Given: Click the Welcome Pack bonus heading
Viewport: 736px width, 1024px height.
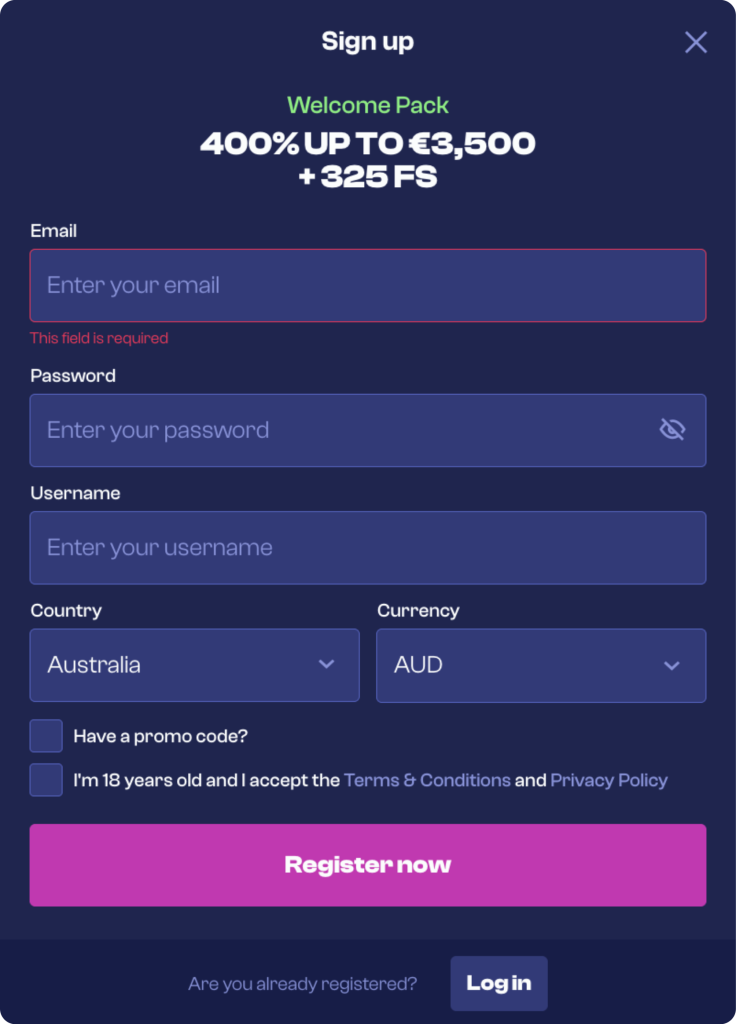Looking at the screenshot, I should (x=368, y=105).
